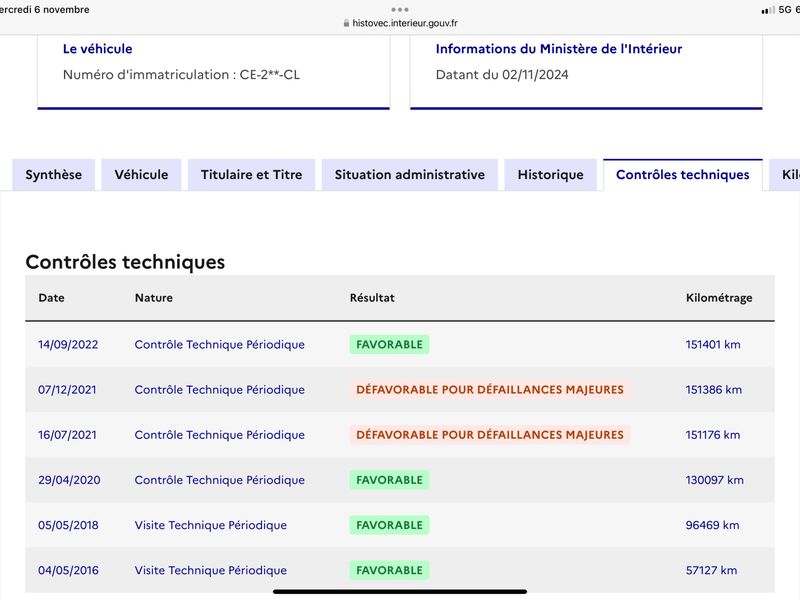Click the 'Le véhicule' heading
The width and height of the screenshot is (800, 600).
97,48
